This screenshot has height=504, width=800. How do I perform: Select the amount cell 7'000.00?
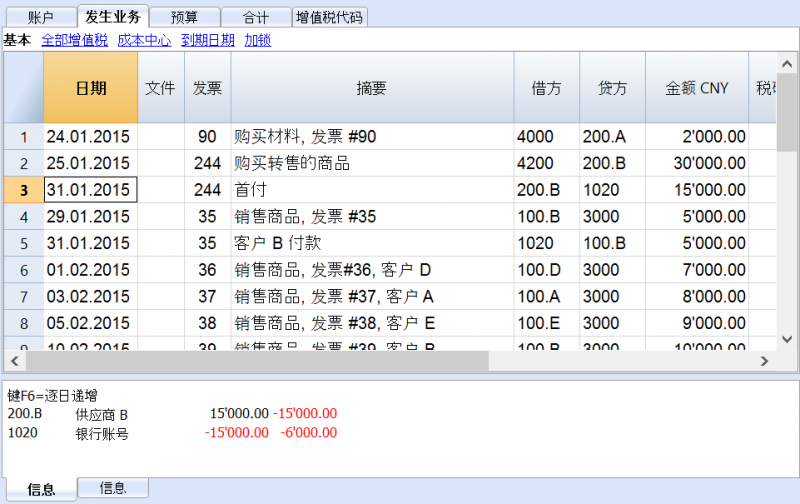coord(697,270)
